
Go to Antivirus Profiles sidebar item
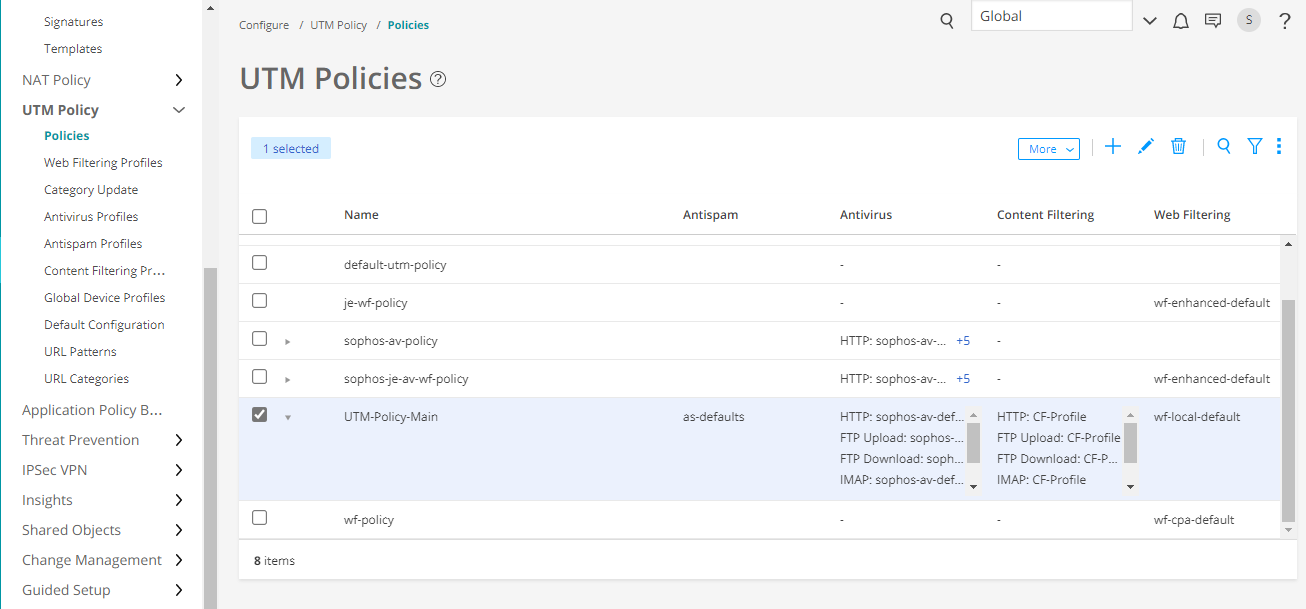click(x=91, y=216)
